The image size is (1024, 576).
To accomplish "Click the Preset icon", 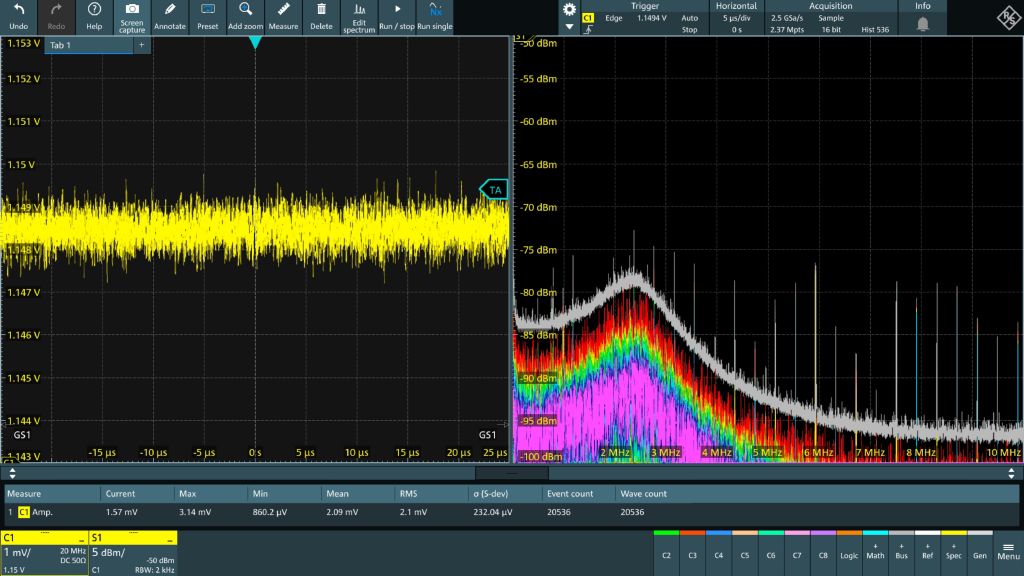I will pyautogui.click(x=208, y=15).
